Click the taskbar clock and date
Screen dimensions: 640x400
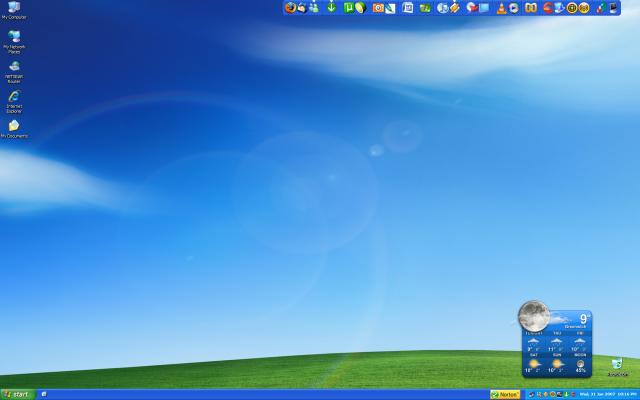pyautogui.click(x=608, y=395)
